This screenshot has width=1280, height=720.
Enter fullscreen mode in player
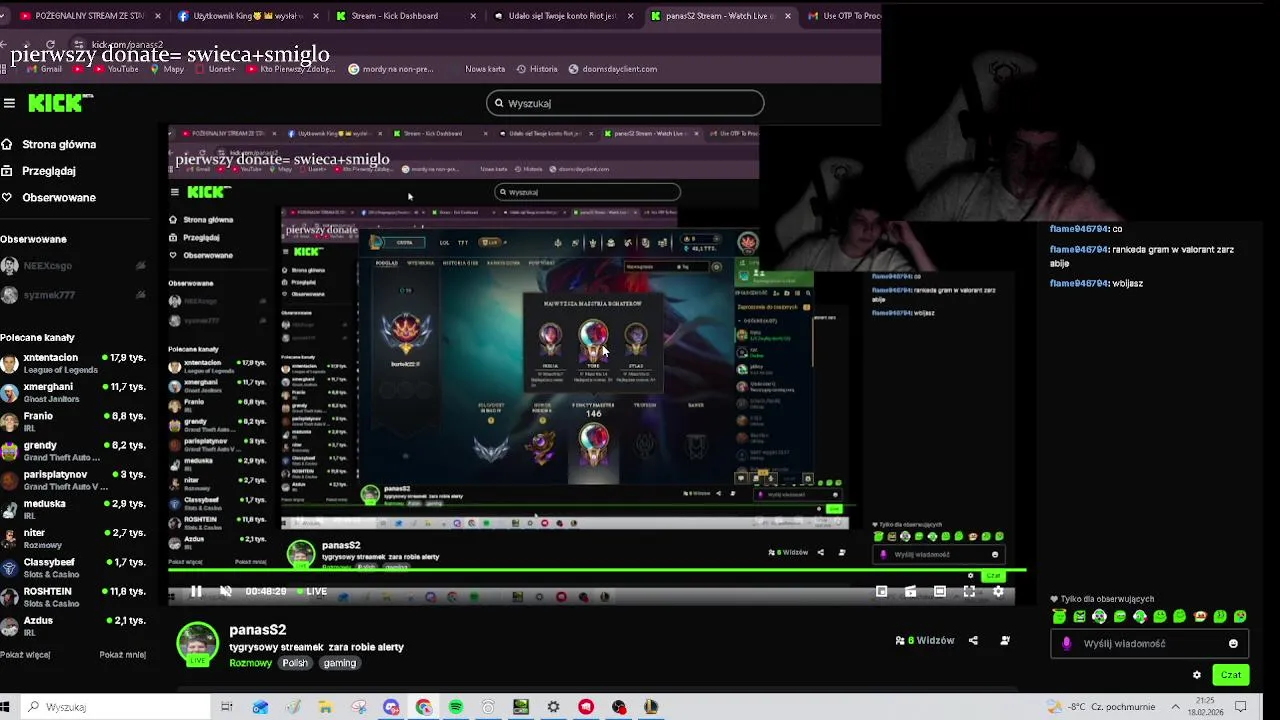click(x=969, y=592)
